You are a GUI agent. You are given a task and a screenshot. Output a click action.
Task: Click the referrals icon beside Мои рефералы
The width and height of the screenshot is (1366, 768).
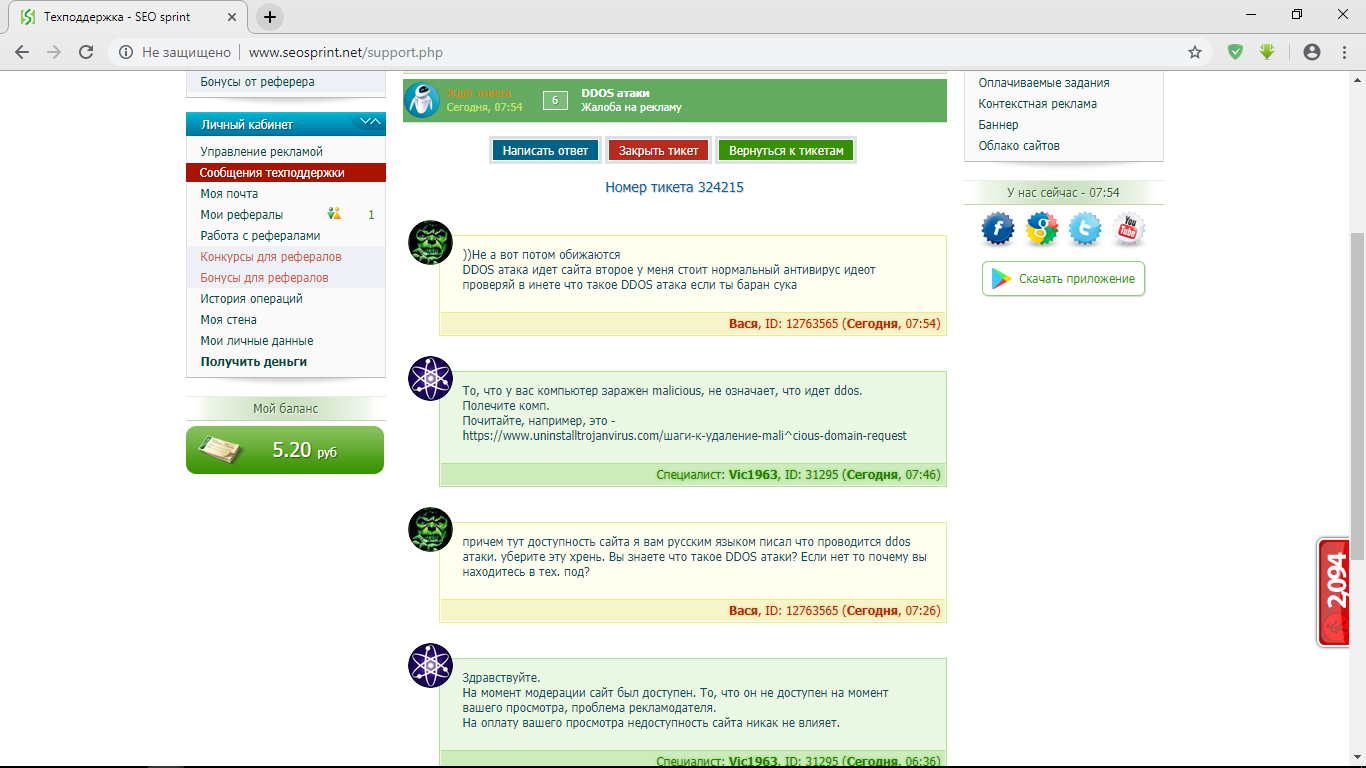pos(334,214)
